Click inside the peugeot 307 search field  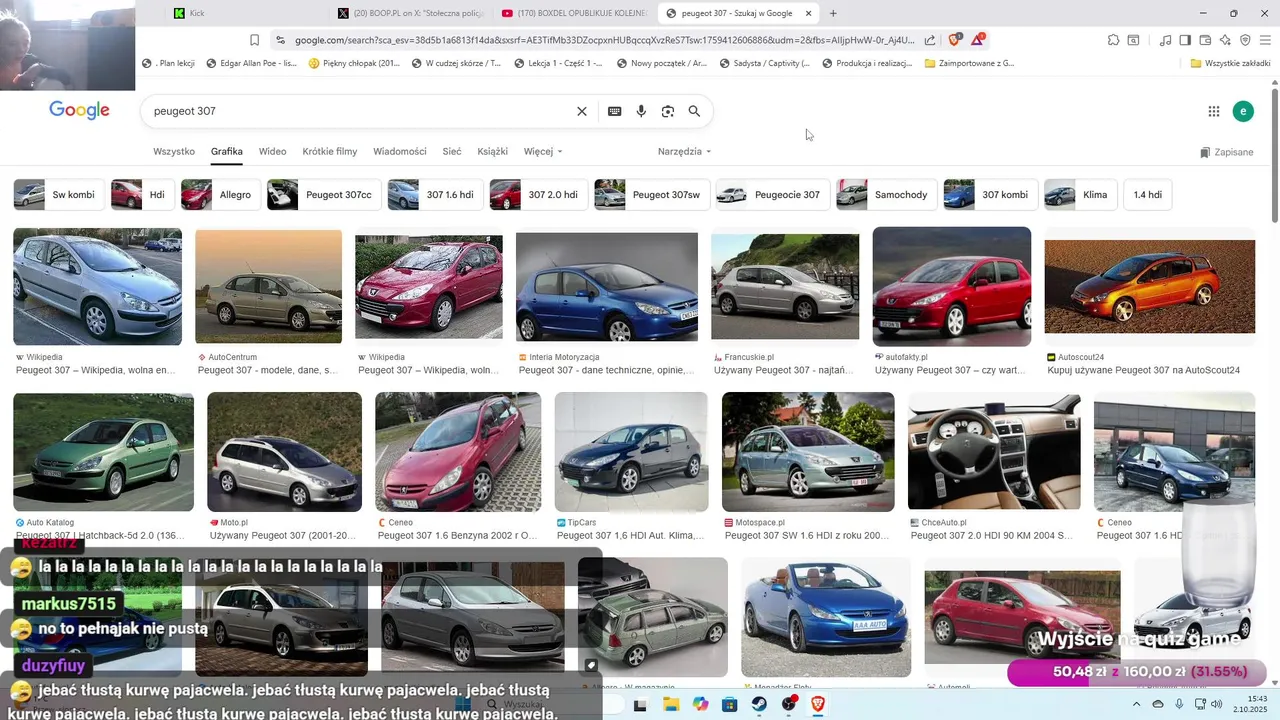pos(360,111)
